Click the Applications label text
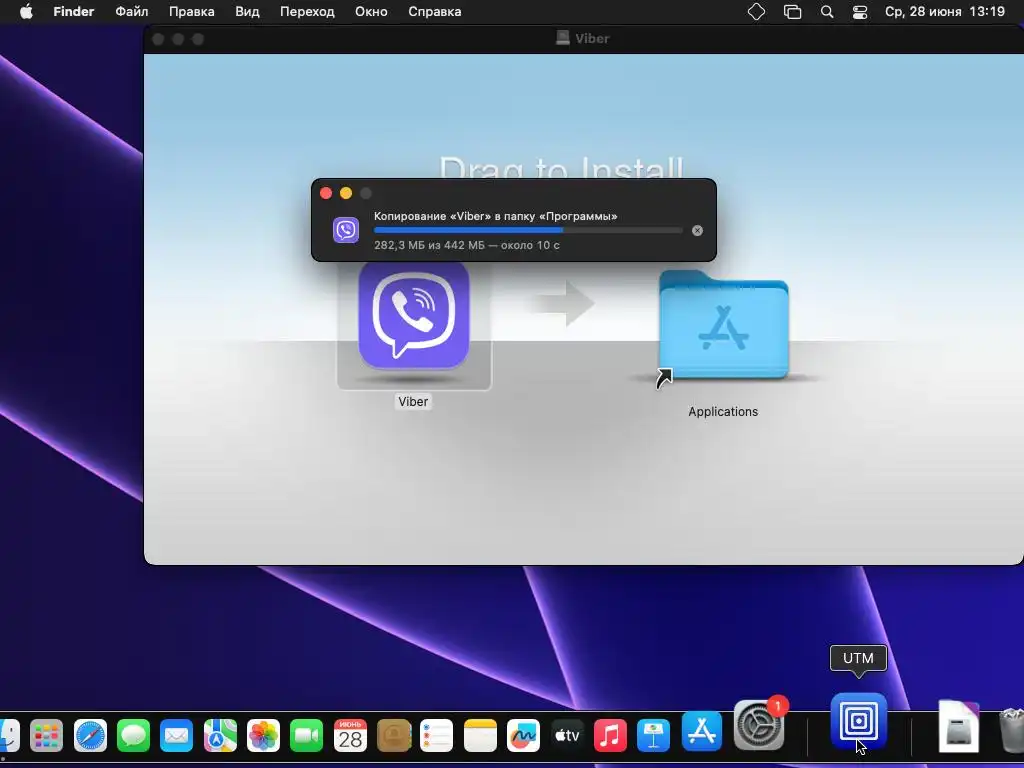Viewport: 1024px width, 768px height. pos(723,412)
